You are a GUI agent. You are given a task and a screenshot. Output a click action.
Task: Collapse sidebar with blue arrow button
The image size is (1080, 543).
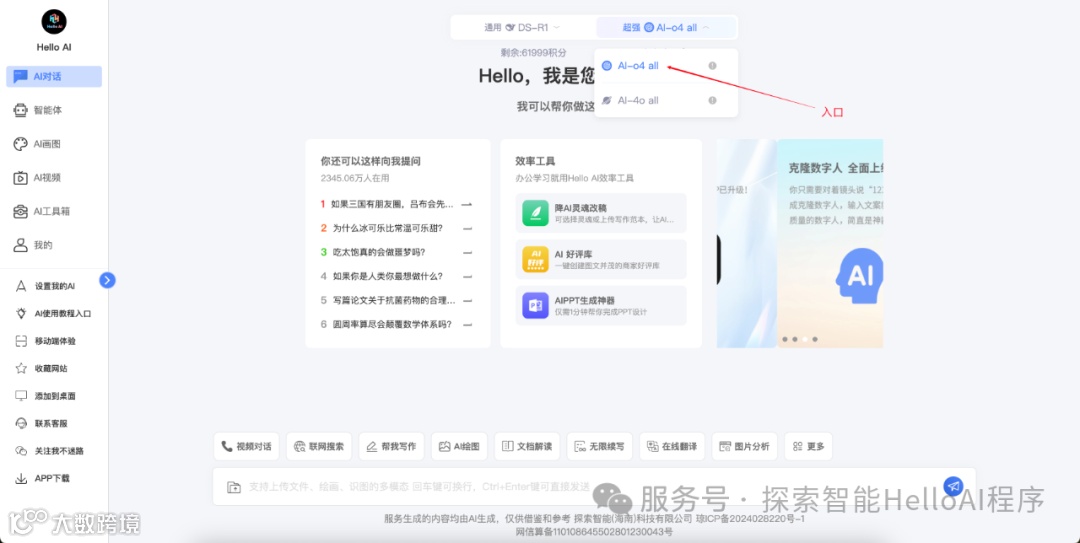(x=107, y=280)
